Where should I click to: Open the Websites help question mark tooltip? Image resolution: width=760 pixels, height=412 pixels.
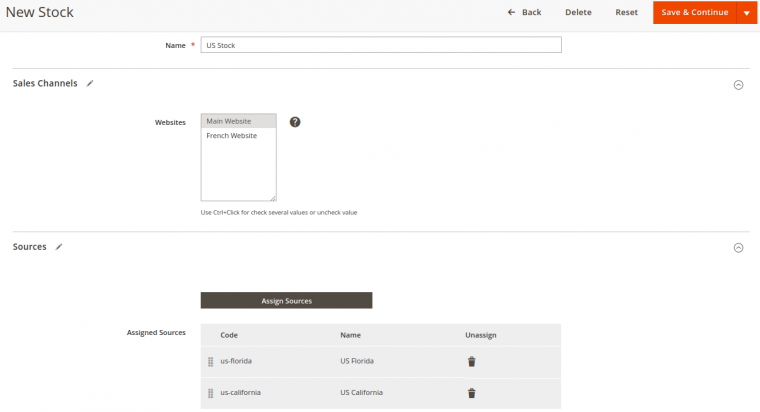pyautogui.click(x=295, y=122)
